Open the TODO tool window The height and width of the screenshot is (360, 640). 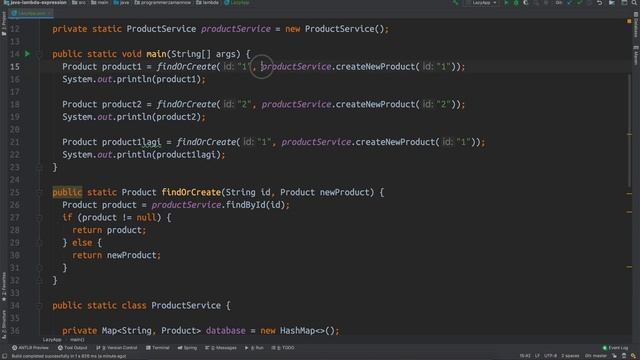pos(283,348)
